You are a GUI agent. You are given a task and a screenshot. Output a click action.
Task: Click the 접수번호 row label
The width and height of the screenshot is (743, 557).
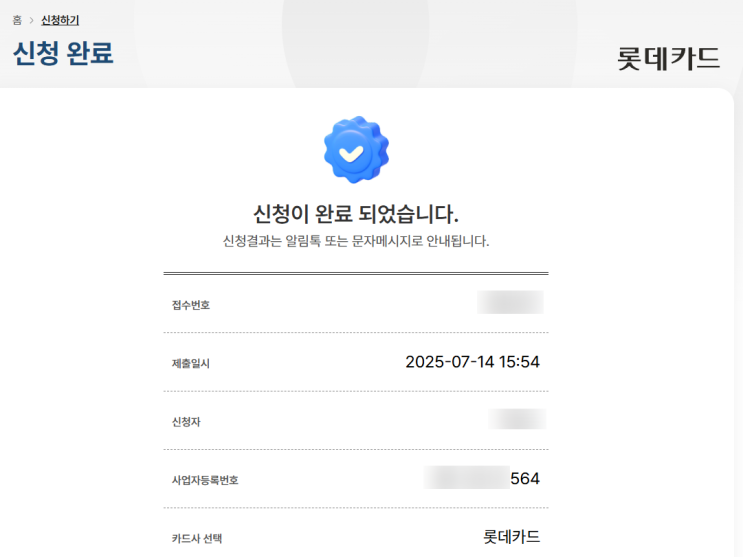191,305
